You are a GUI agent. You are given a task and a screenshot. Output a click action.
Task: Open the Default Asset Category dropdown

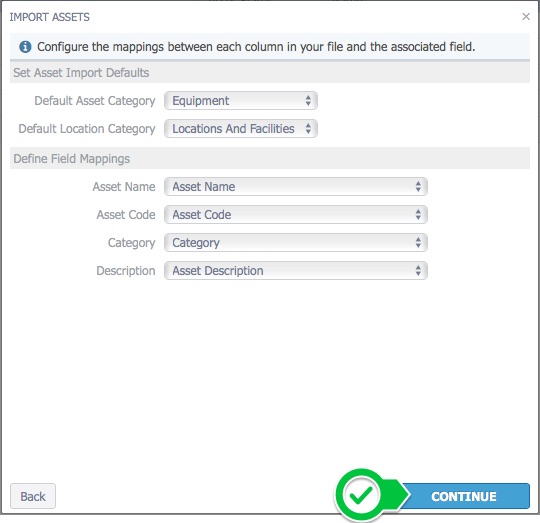241,101
